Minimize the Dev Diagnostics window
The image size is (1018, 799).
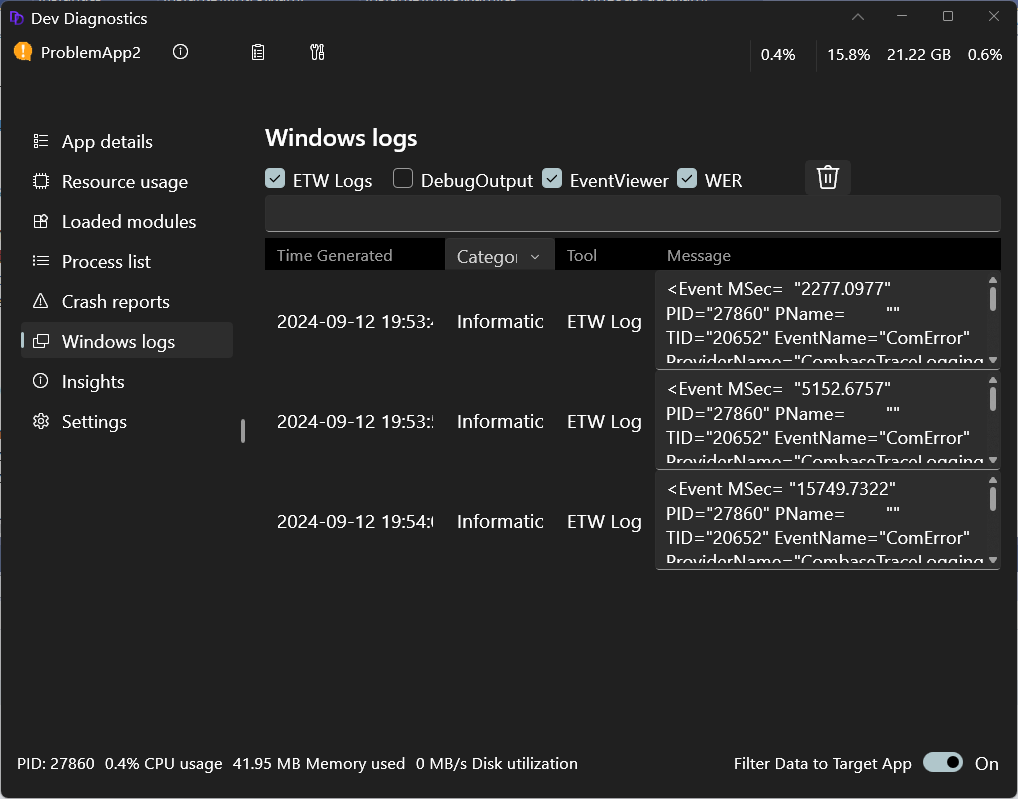pyautogui.click(x=902, y=16)
